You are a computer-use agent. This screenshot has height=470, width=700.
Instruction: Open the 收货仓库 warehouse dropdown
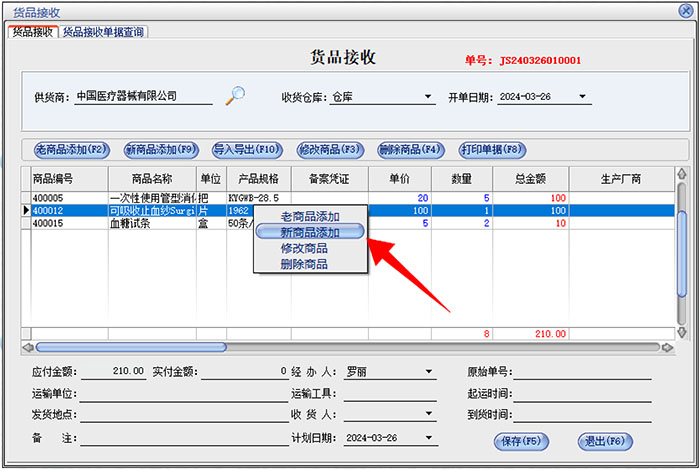coord(428,98)
